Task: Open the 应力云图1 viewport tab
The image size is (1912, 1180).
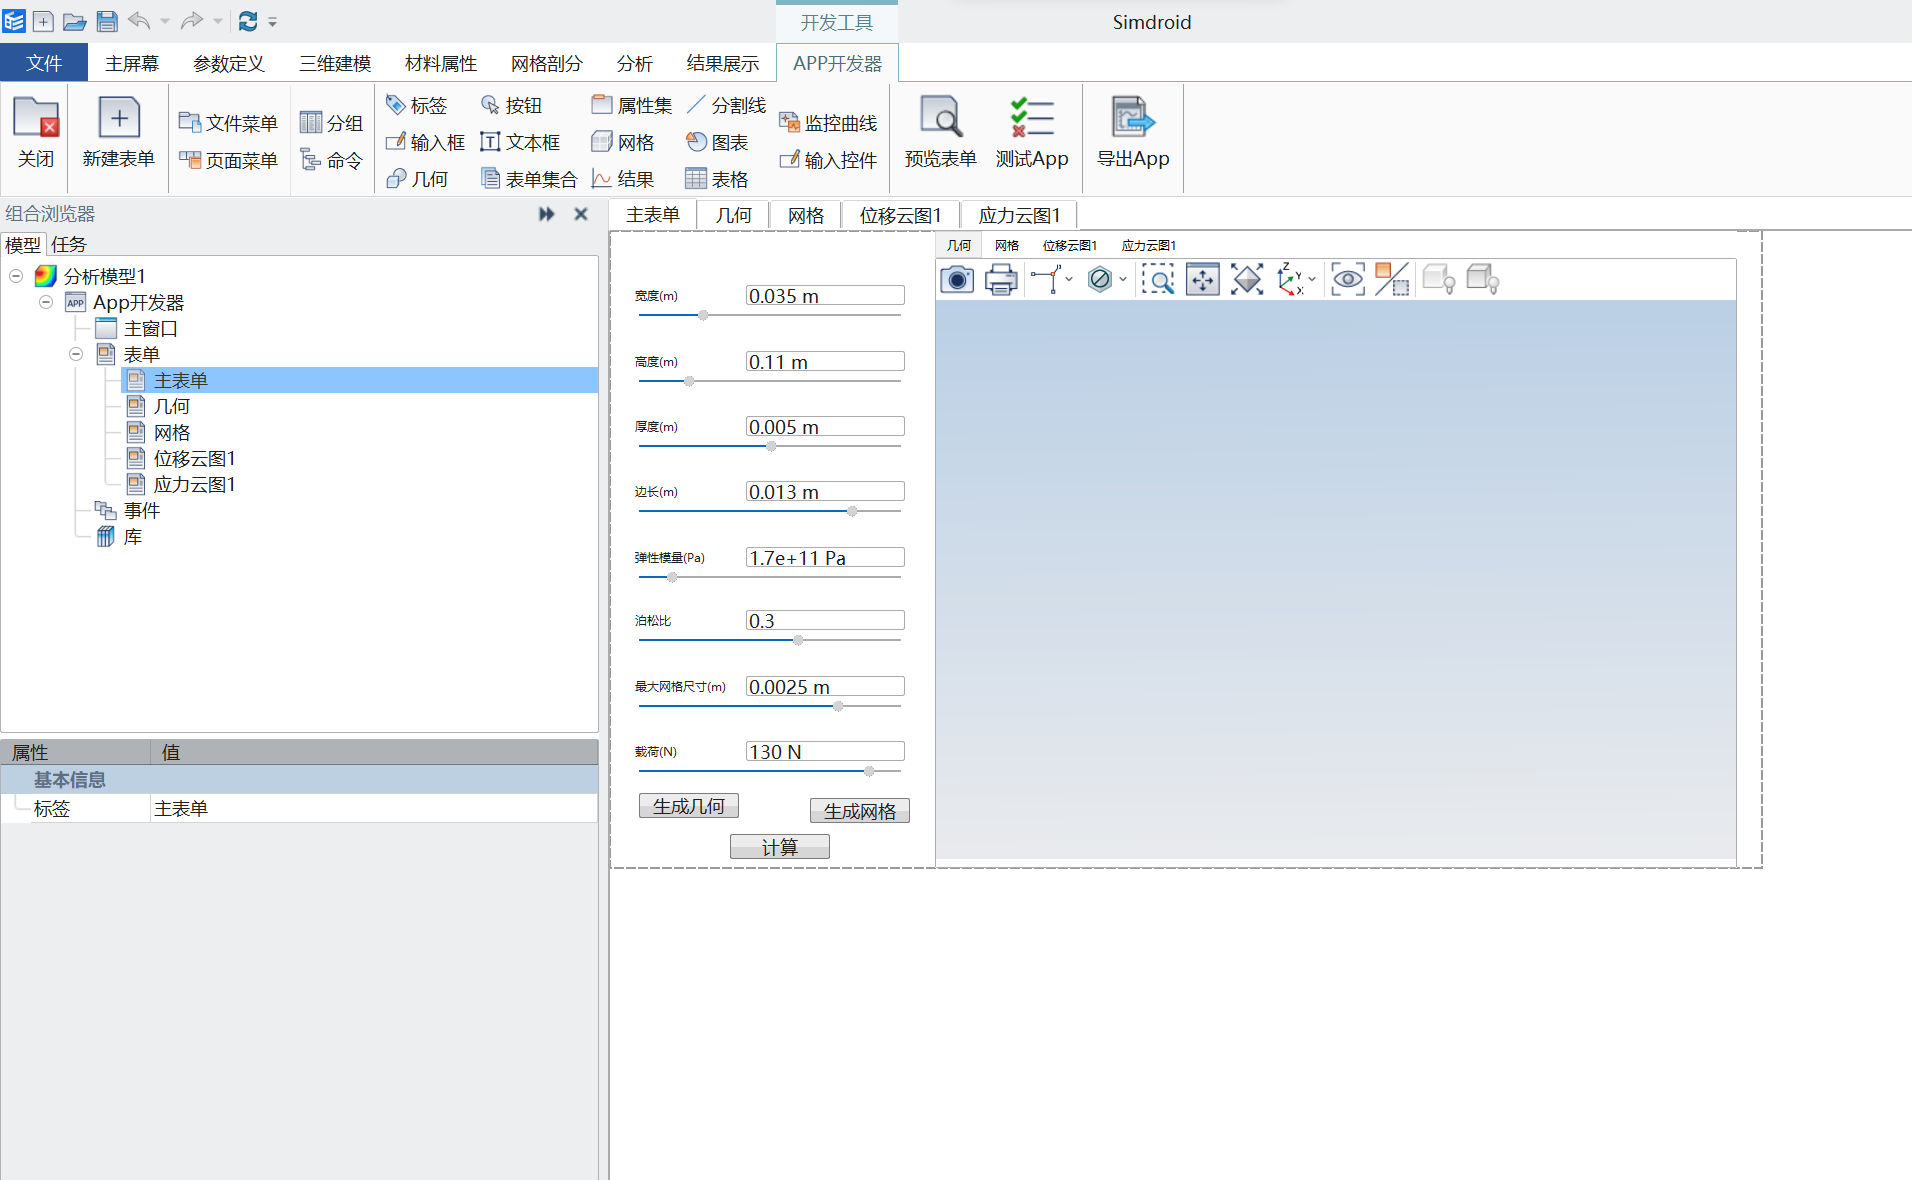Action: click(1148, 245)
